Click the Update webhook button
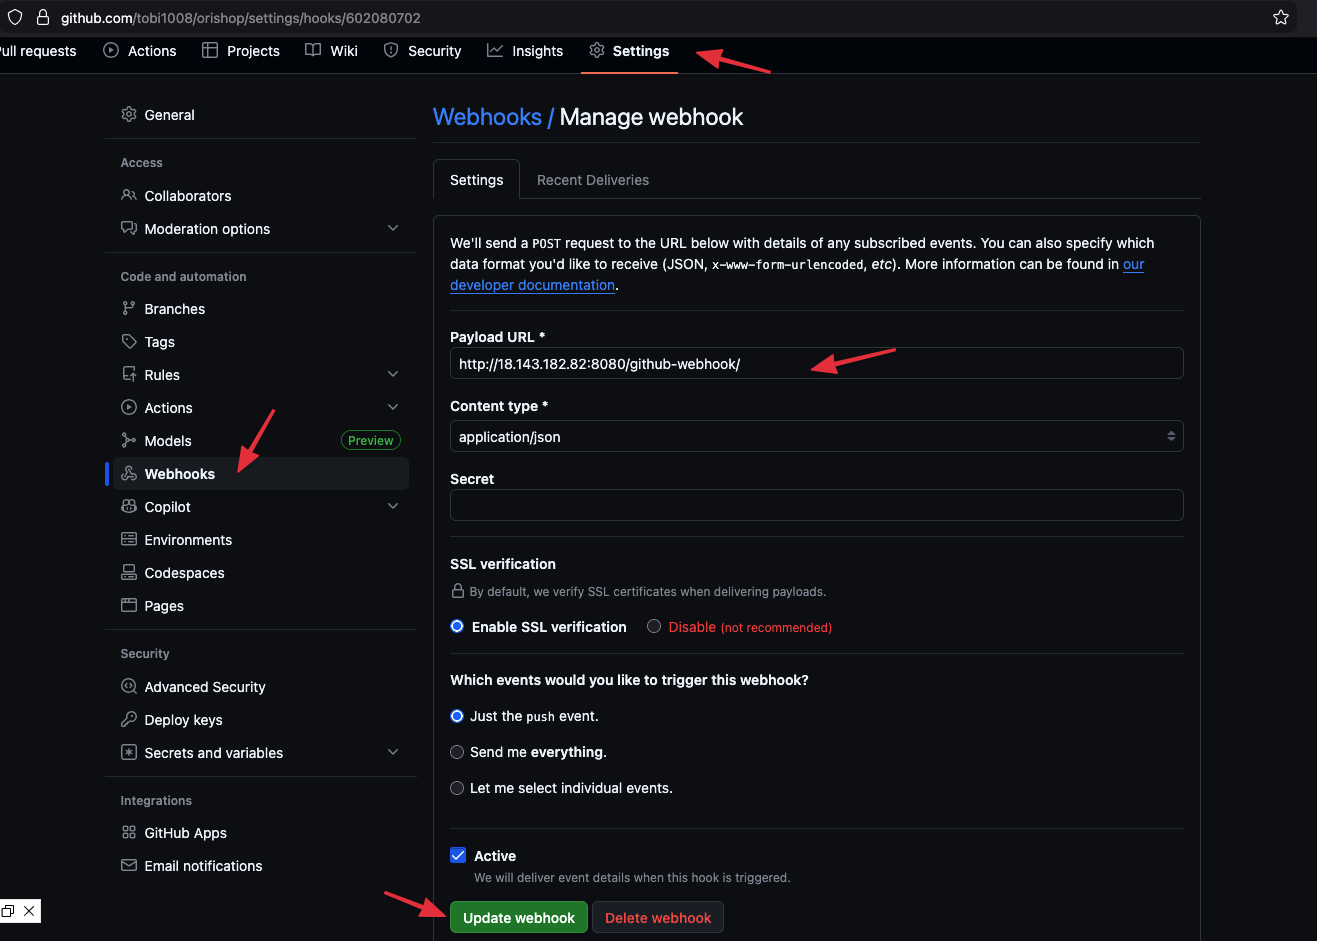1317x941 pixels. click(518, 918)
